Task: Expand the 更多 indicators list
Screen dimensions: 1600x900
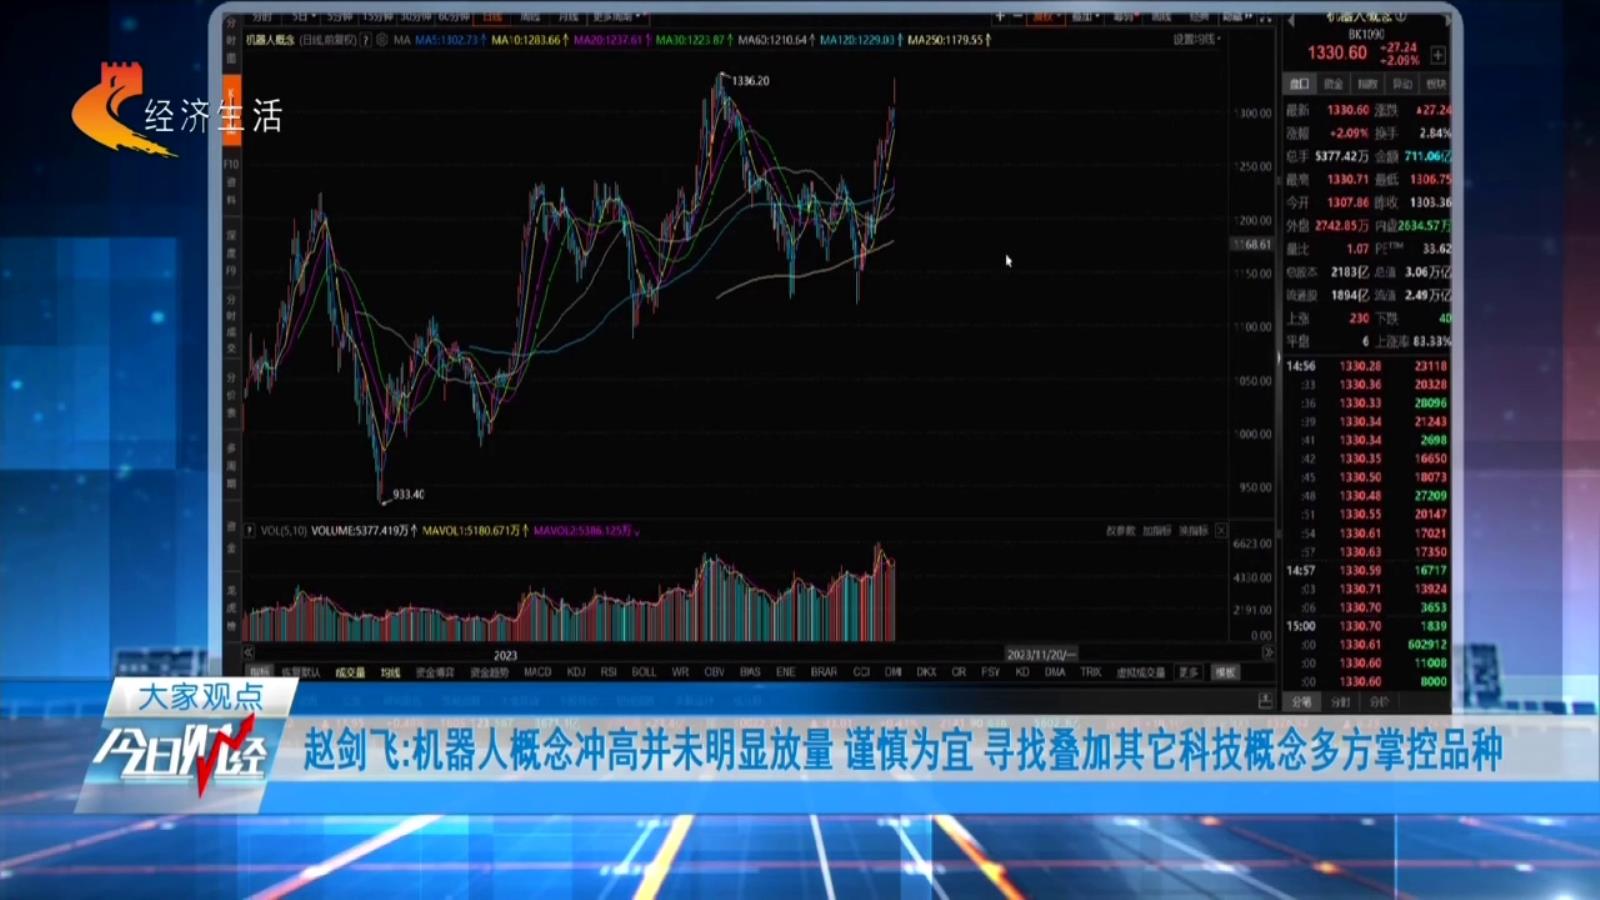Action: tap(1188, 672)
